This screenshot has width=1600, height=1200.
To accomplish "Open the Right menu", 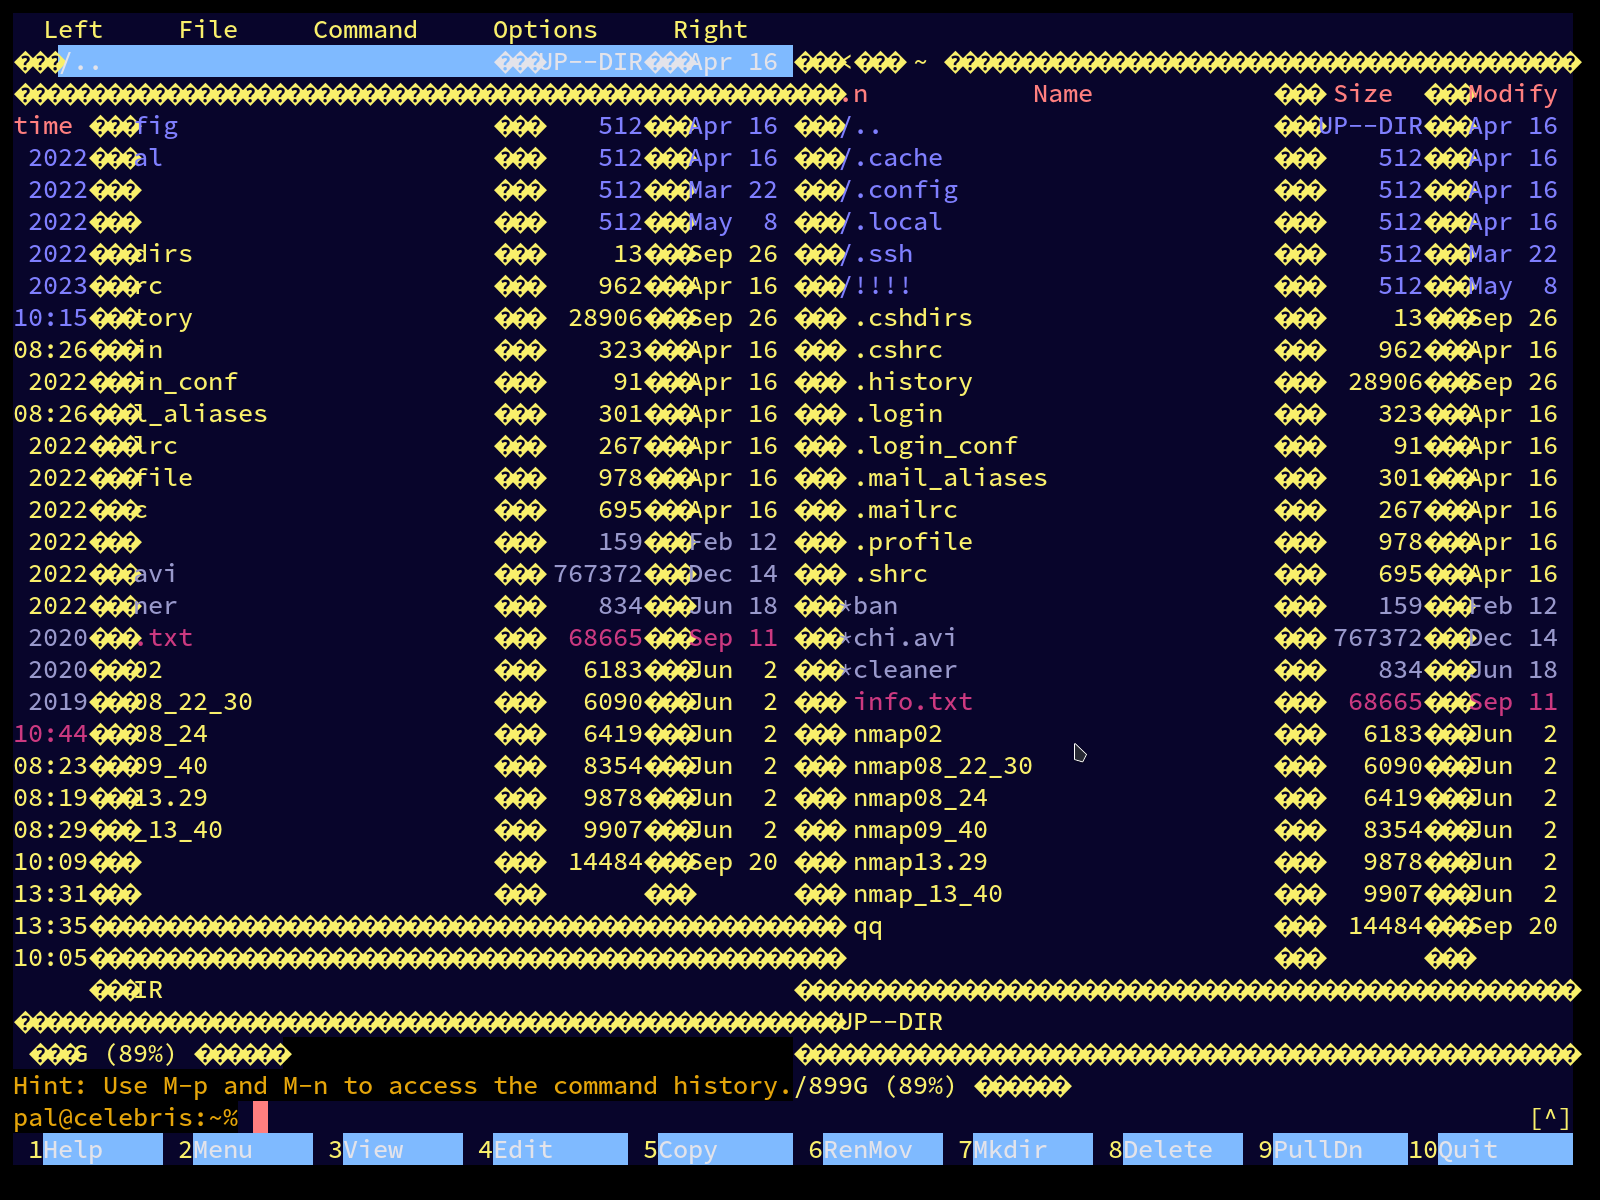I will coord(710,30).
